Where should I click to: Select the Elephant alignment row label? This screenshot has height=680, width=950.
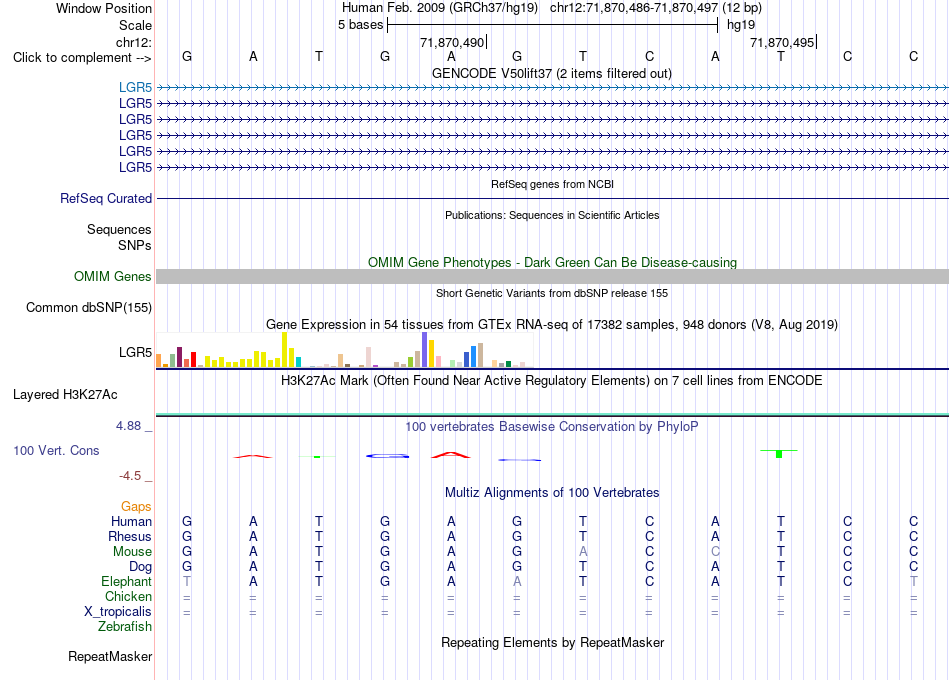[126, 581]
